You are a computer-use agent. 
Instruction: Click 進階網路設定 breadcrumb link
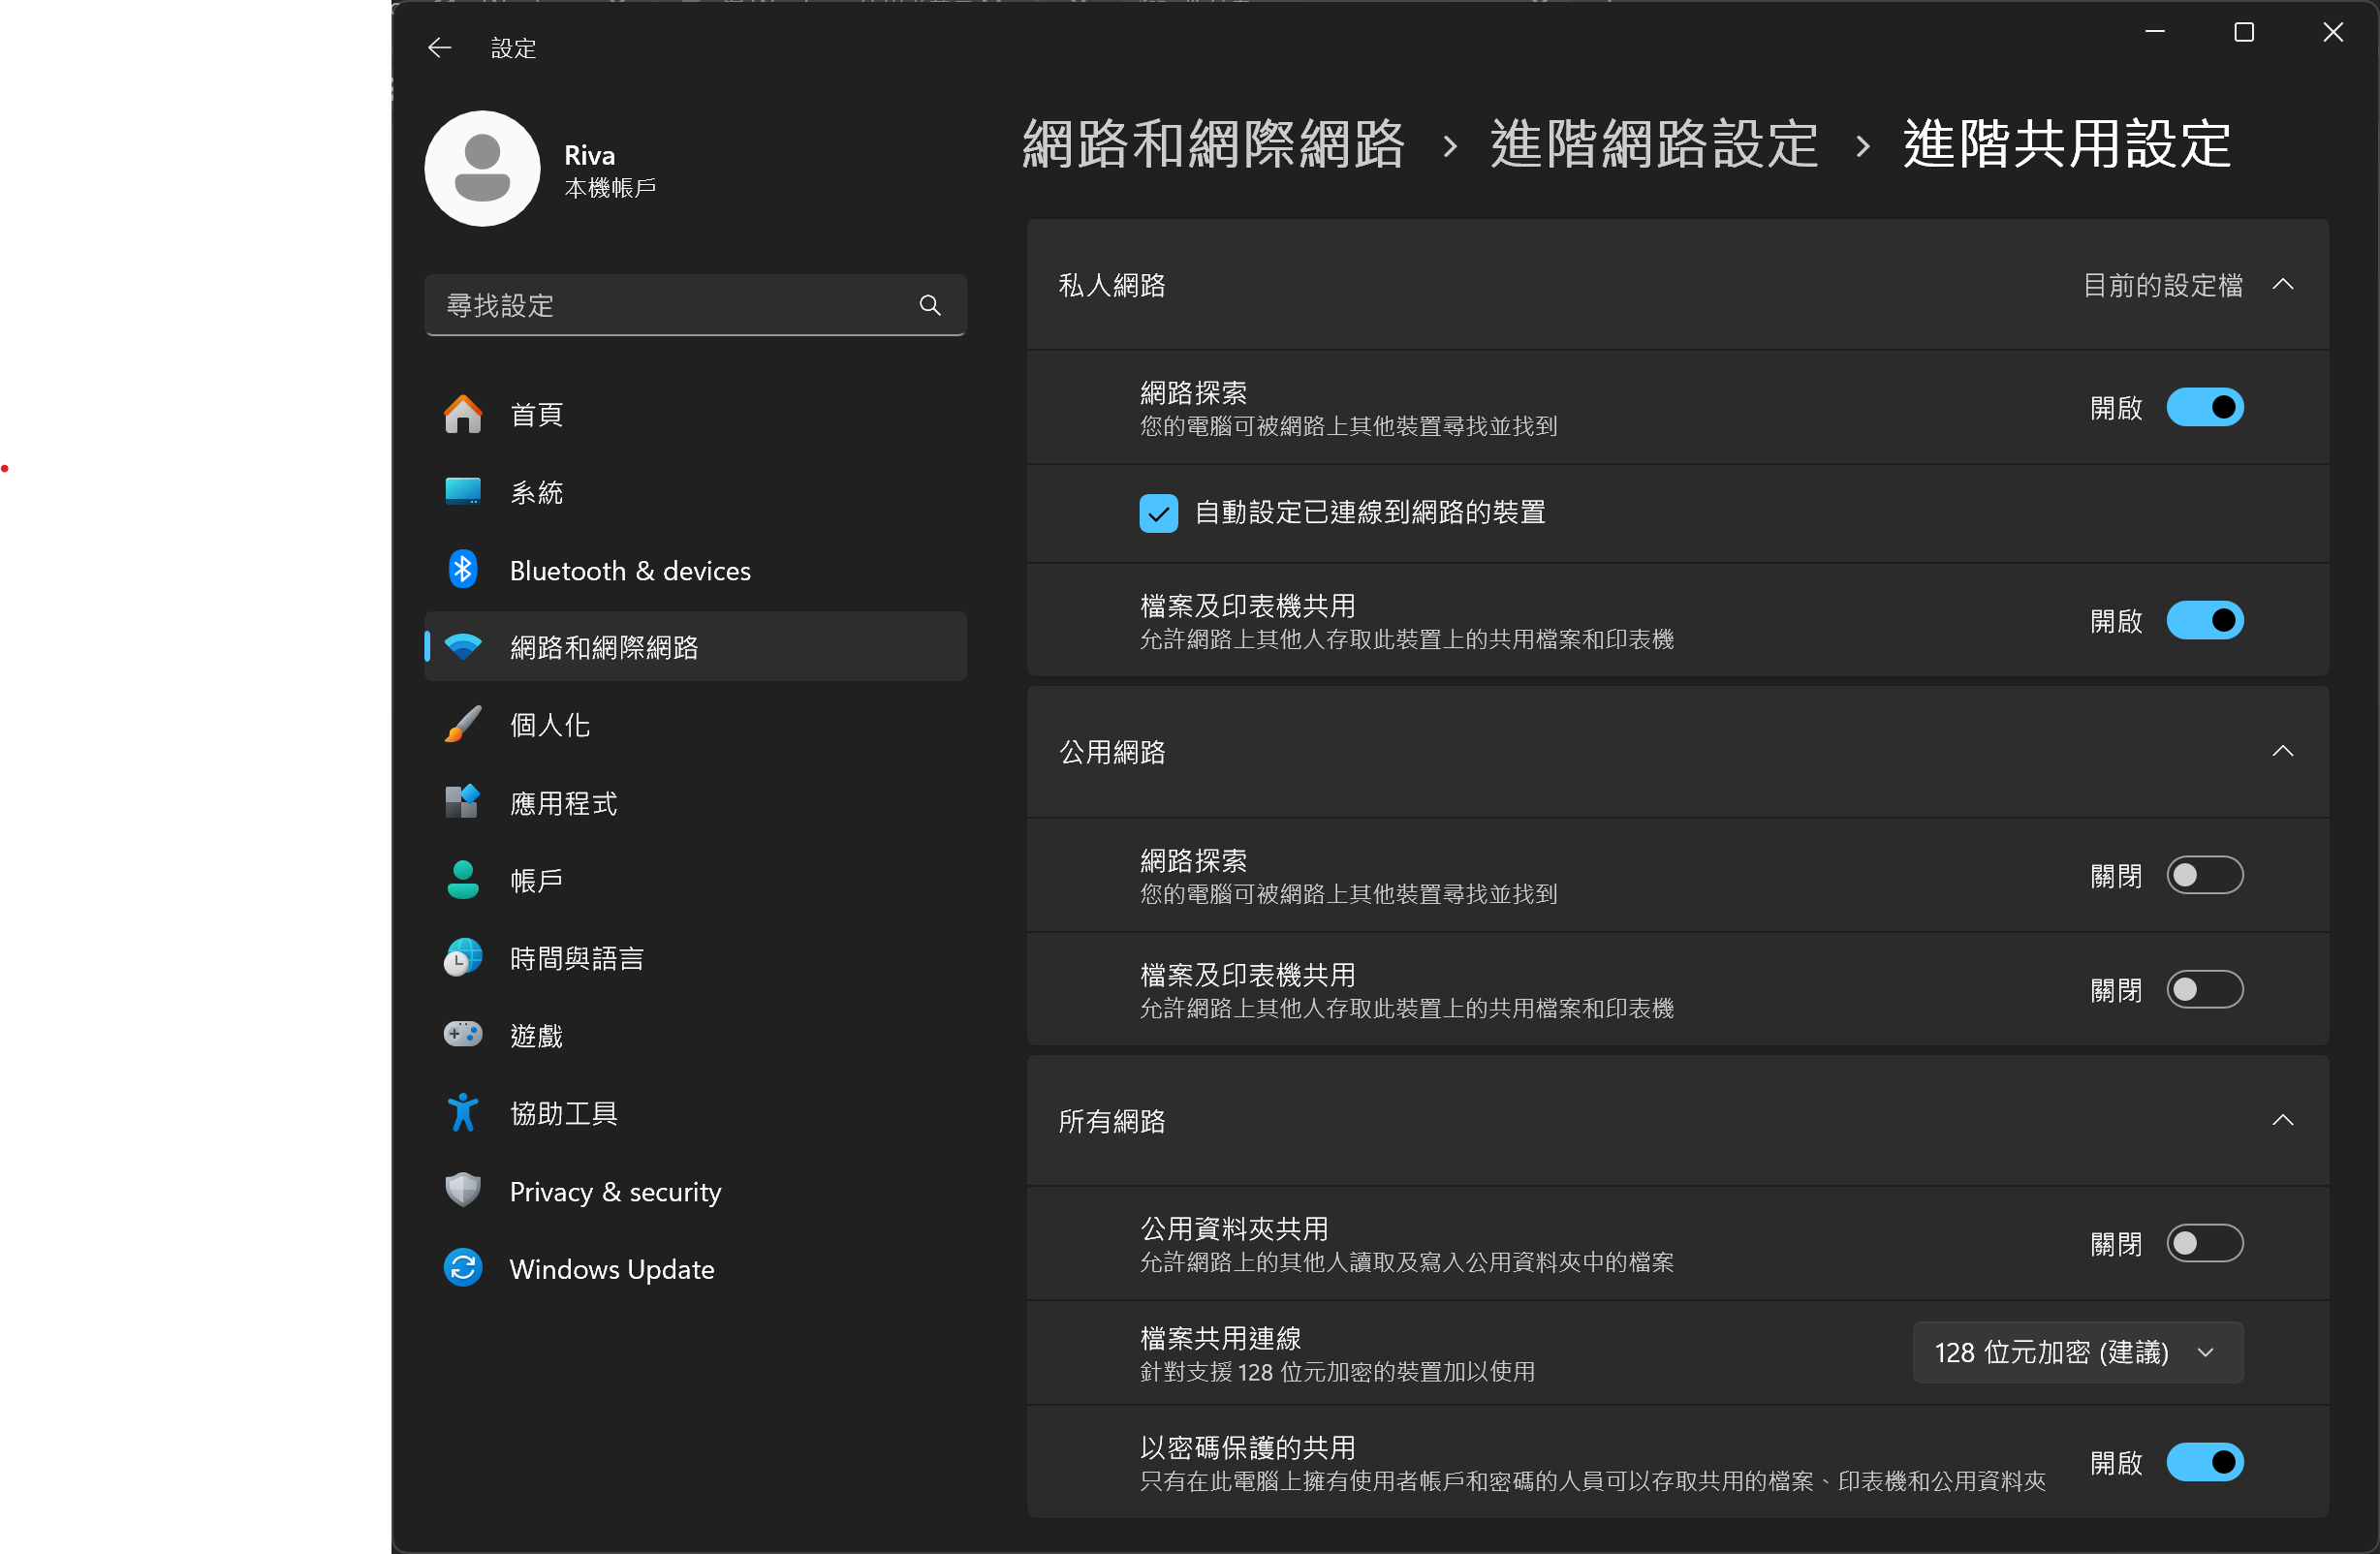(x=1654, y=145)
